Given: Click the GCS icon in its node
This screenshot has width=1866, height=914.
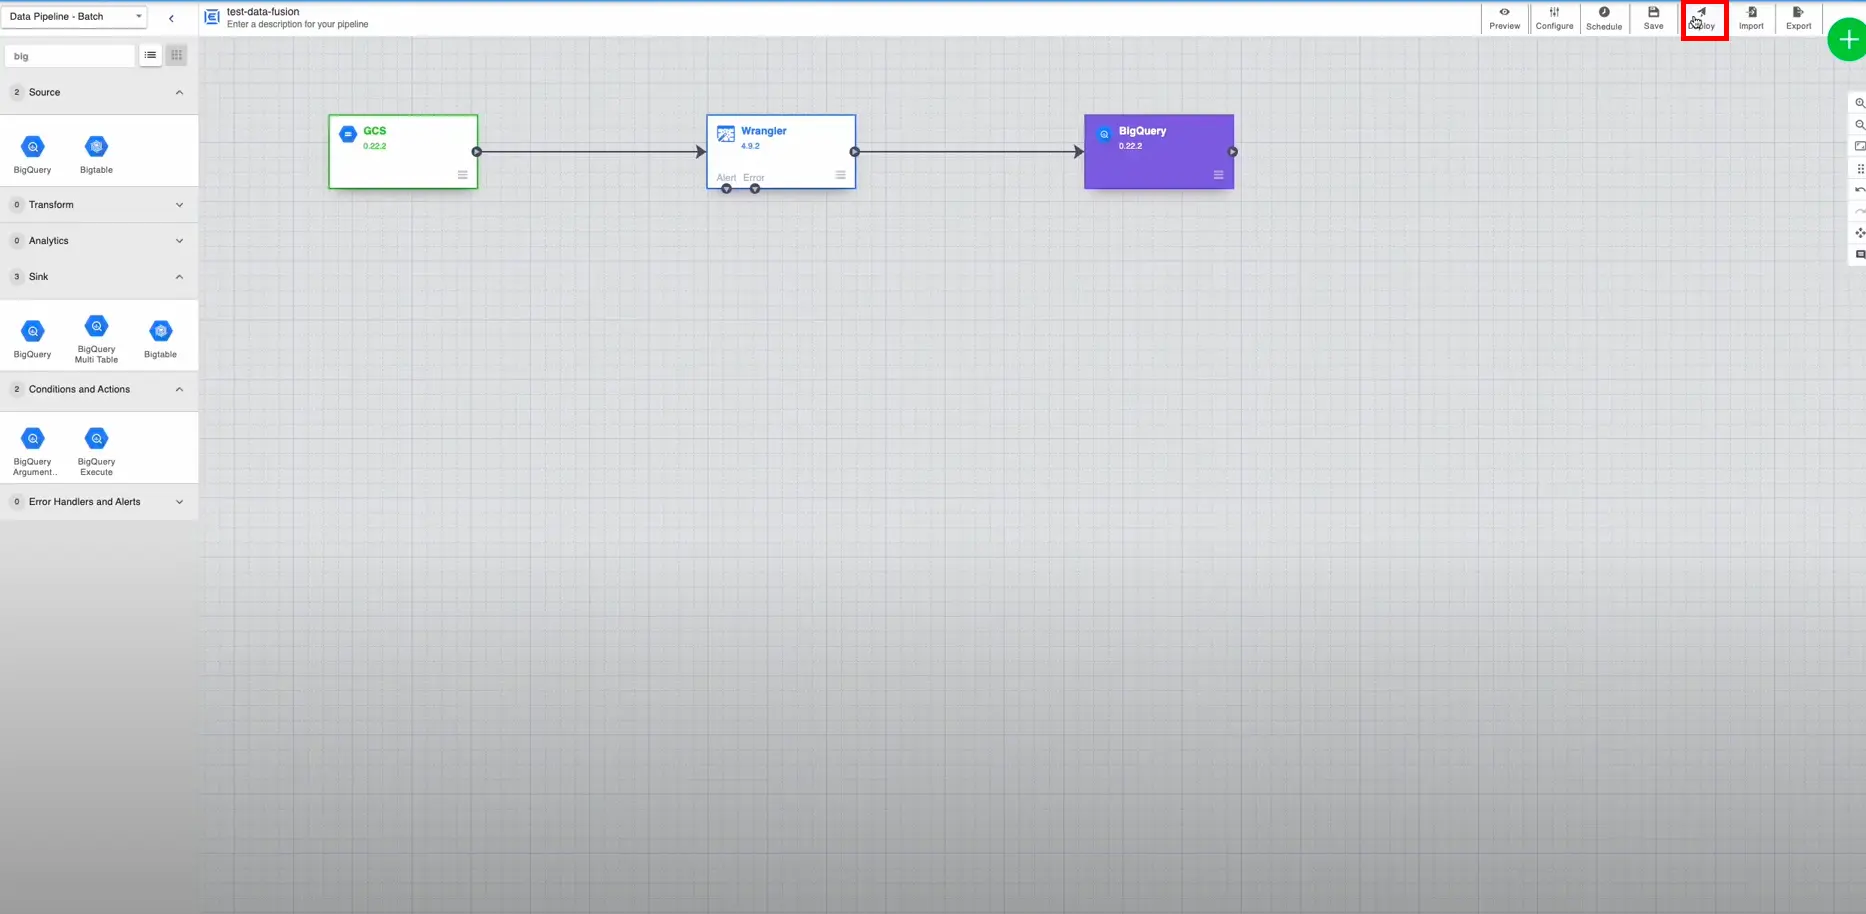Looking at the screenshot, I should [348, 134].
